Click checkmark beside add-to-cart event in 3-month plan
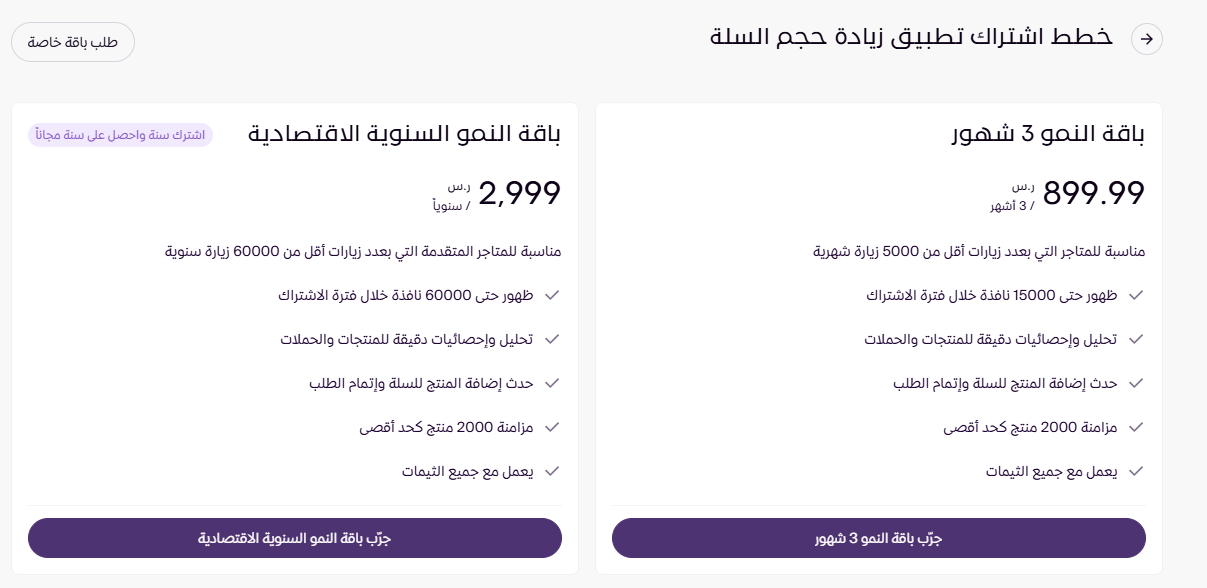This screenshot has width=1207, height=588. [x=1135, y=384]
